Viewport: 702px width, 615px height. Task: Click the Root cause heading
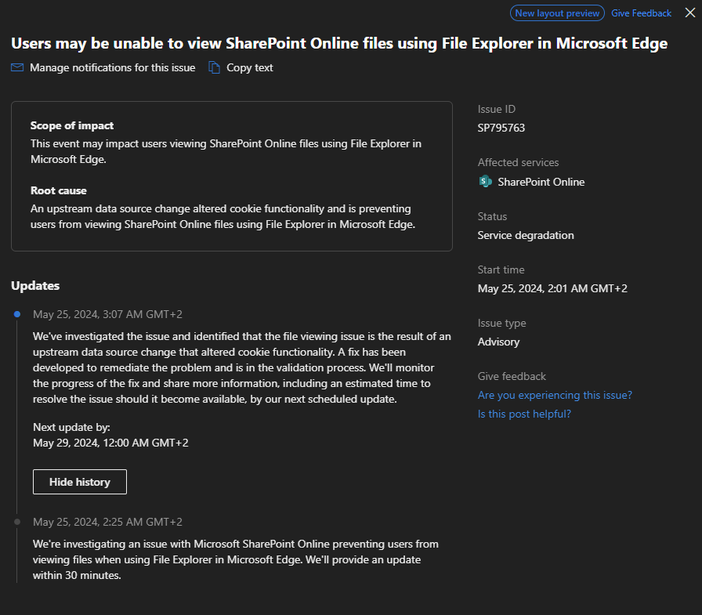tap(58, 191)
